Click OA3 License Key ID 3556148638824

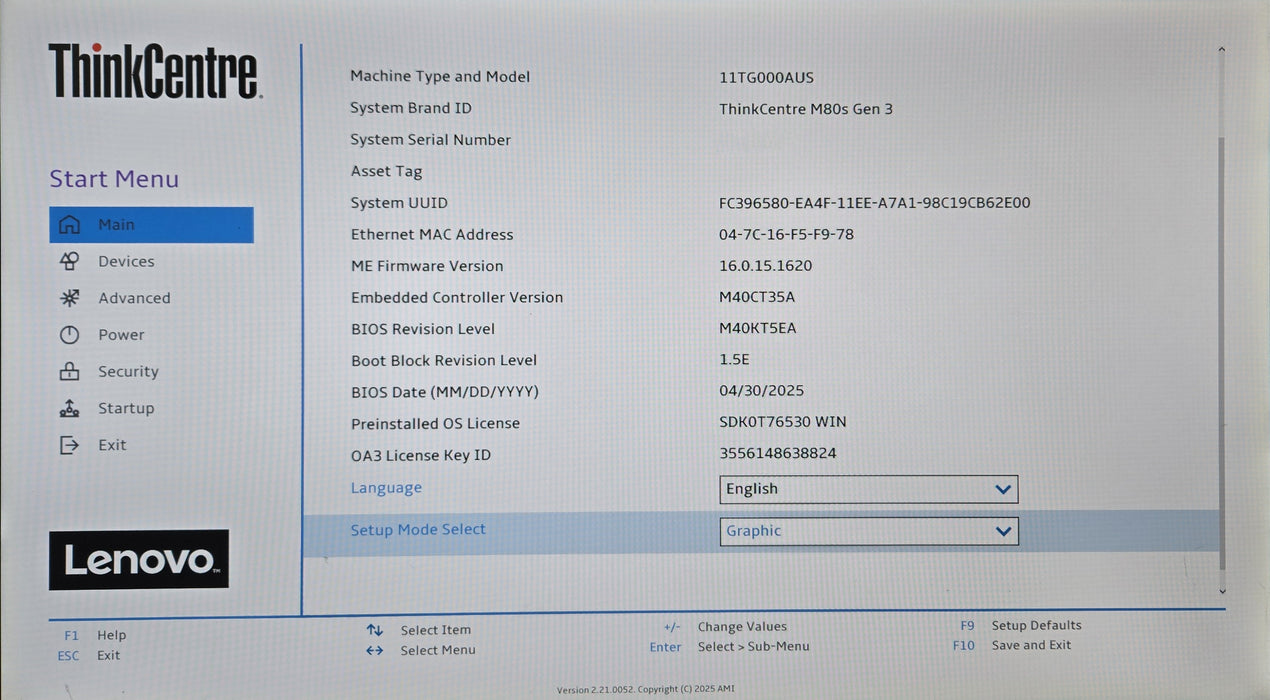click(778, 453)
